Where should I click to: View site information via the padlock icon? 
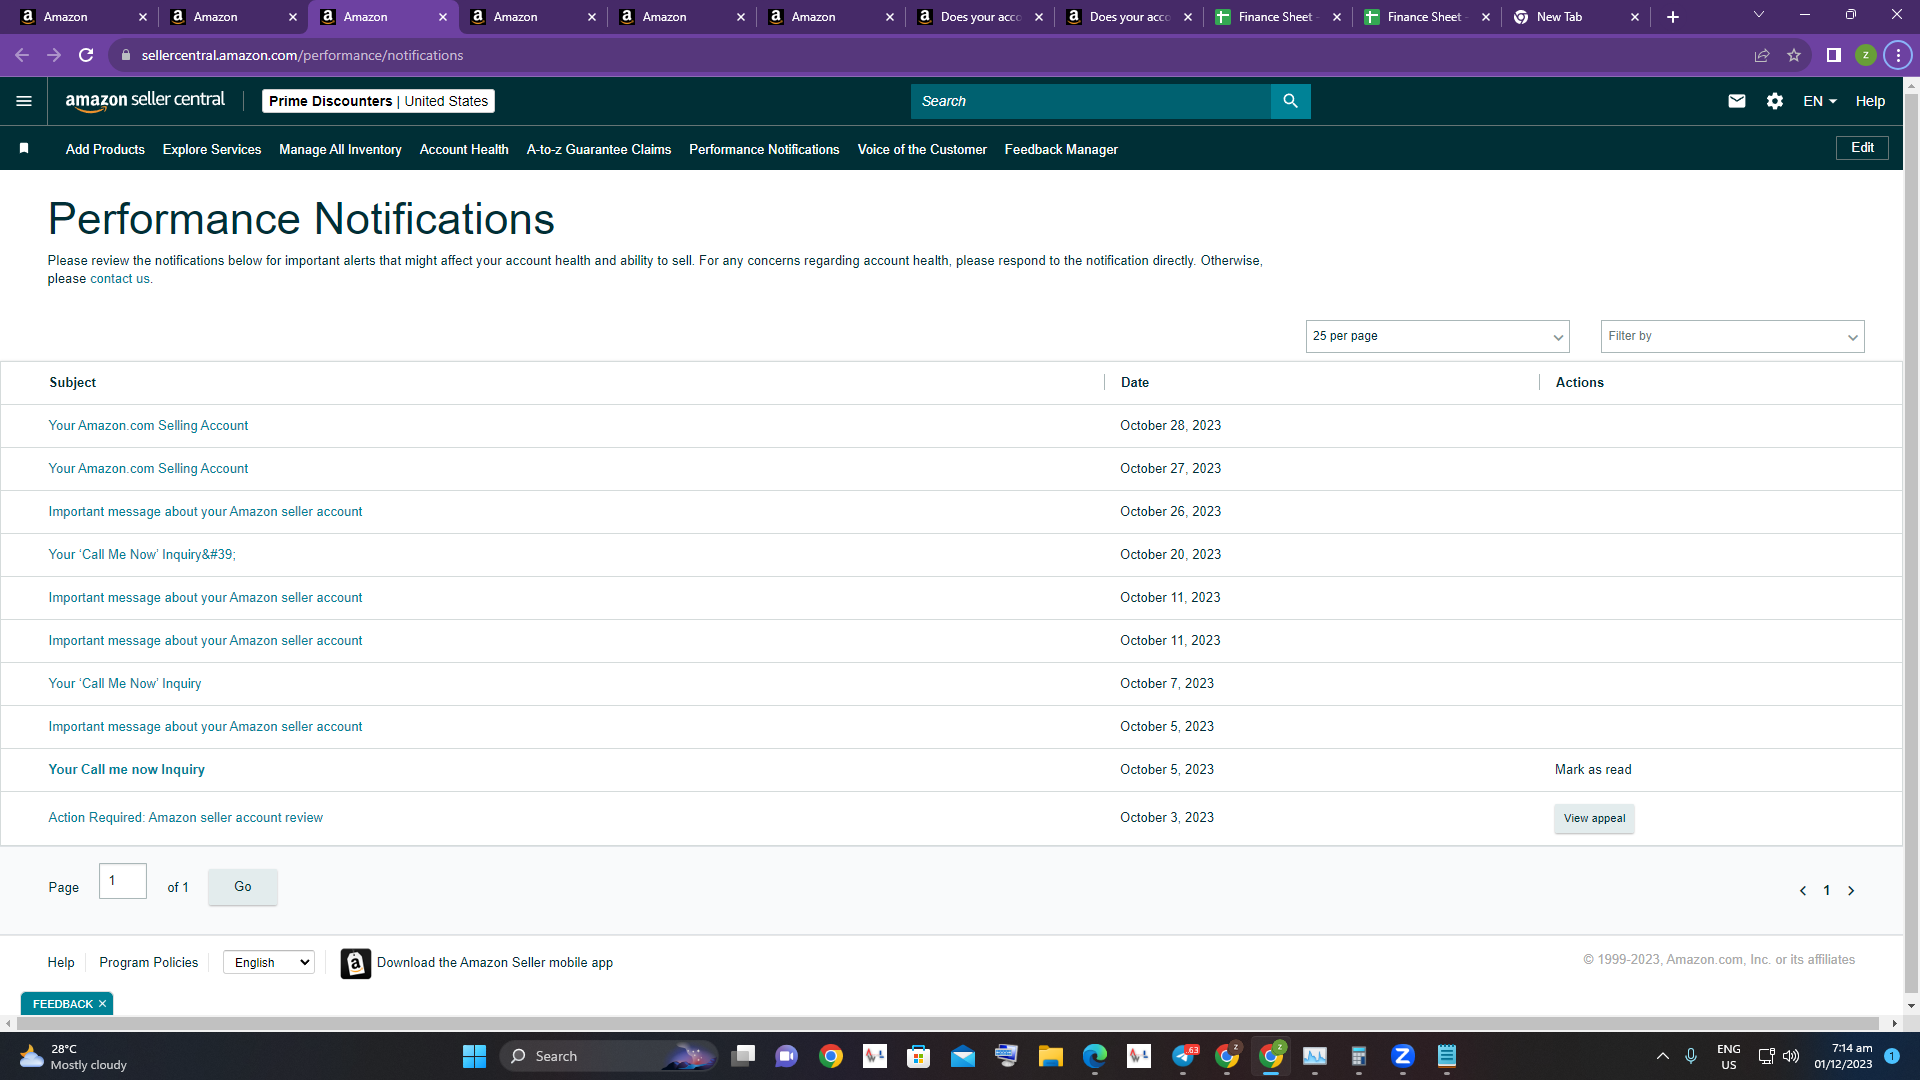click(125, 55)
